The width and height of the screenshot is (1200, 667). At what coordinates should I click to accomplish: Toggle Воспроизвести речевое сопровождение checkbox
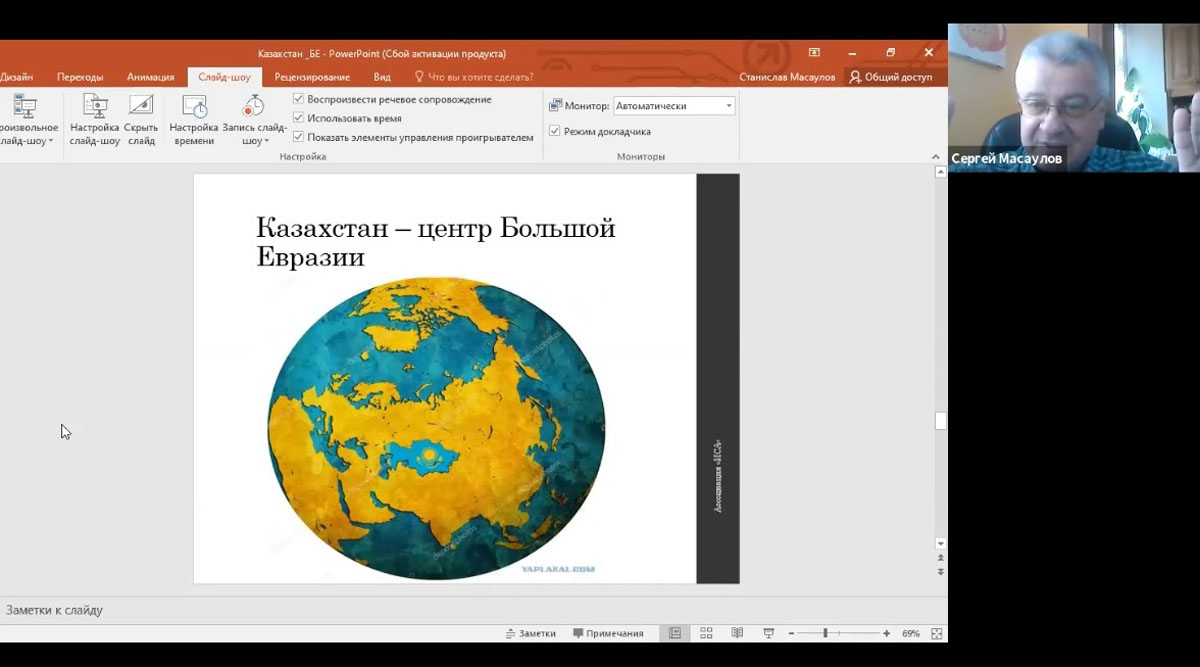coord(299,99)
